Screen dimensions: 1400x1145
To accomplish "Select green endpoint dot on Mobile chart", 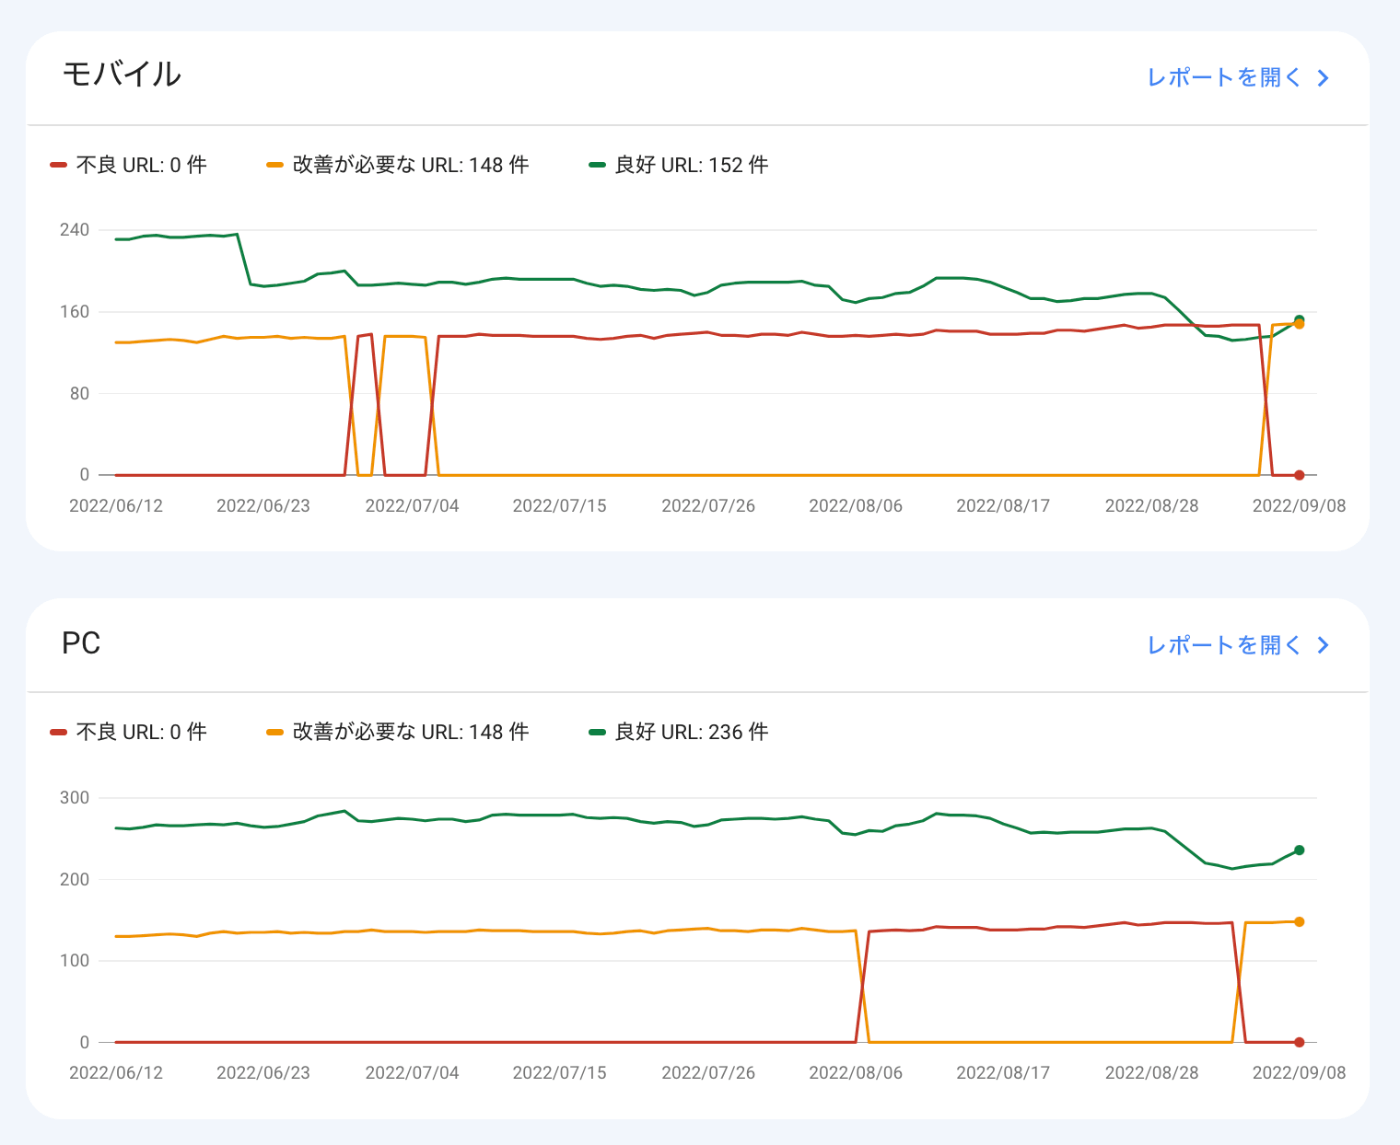I will [1299, 319].
